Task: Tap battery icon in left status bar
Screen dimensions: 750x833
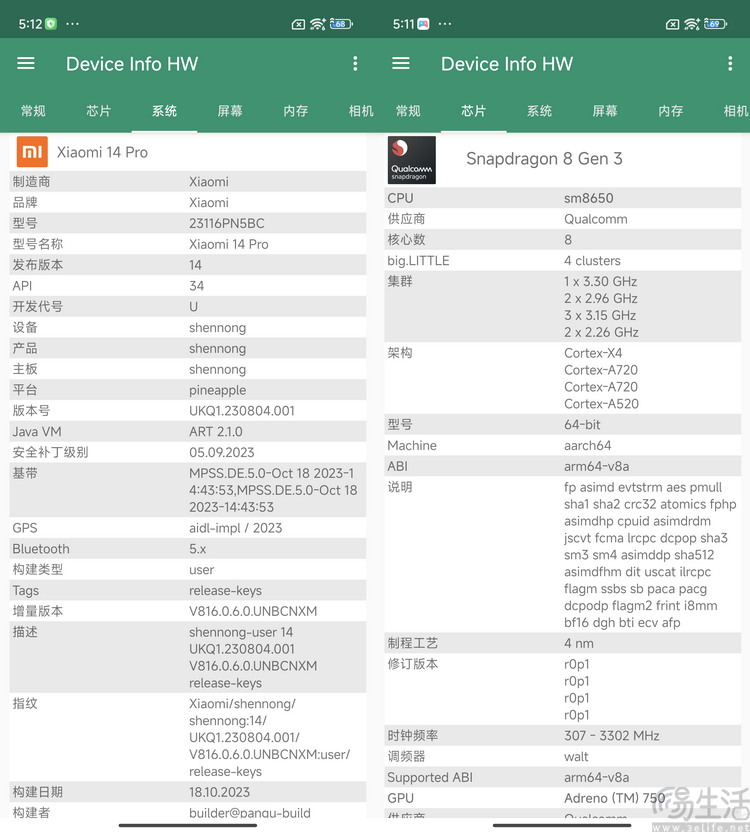Action: (342, 24)
